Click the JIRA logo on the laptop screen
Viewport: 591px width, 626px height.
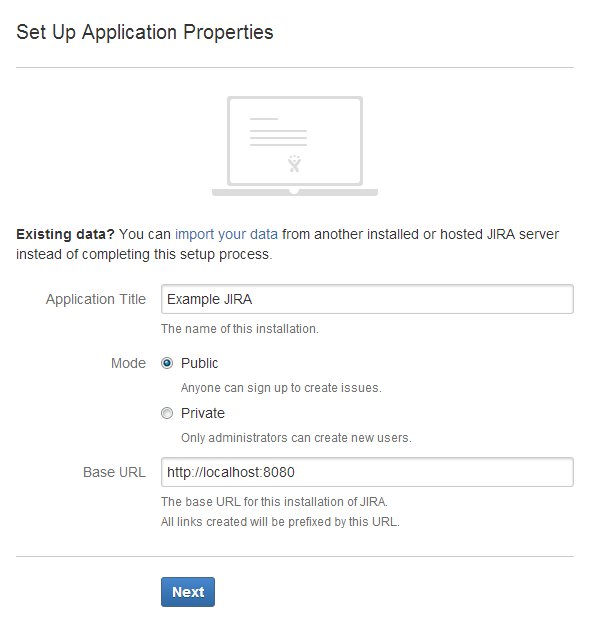click(x=294, y=163)
